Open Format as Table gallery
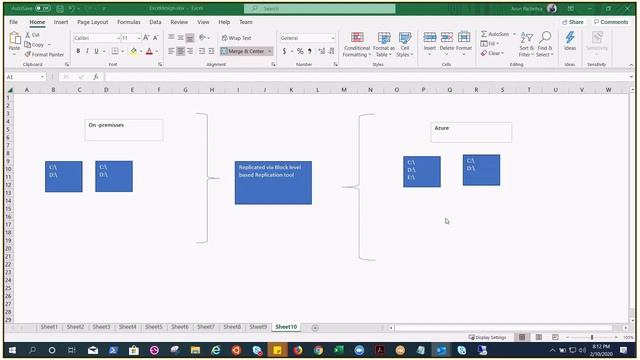Image resolution: width=640 pixels, height=360 pixels. pos(384,44)
